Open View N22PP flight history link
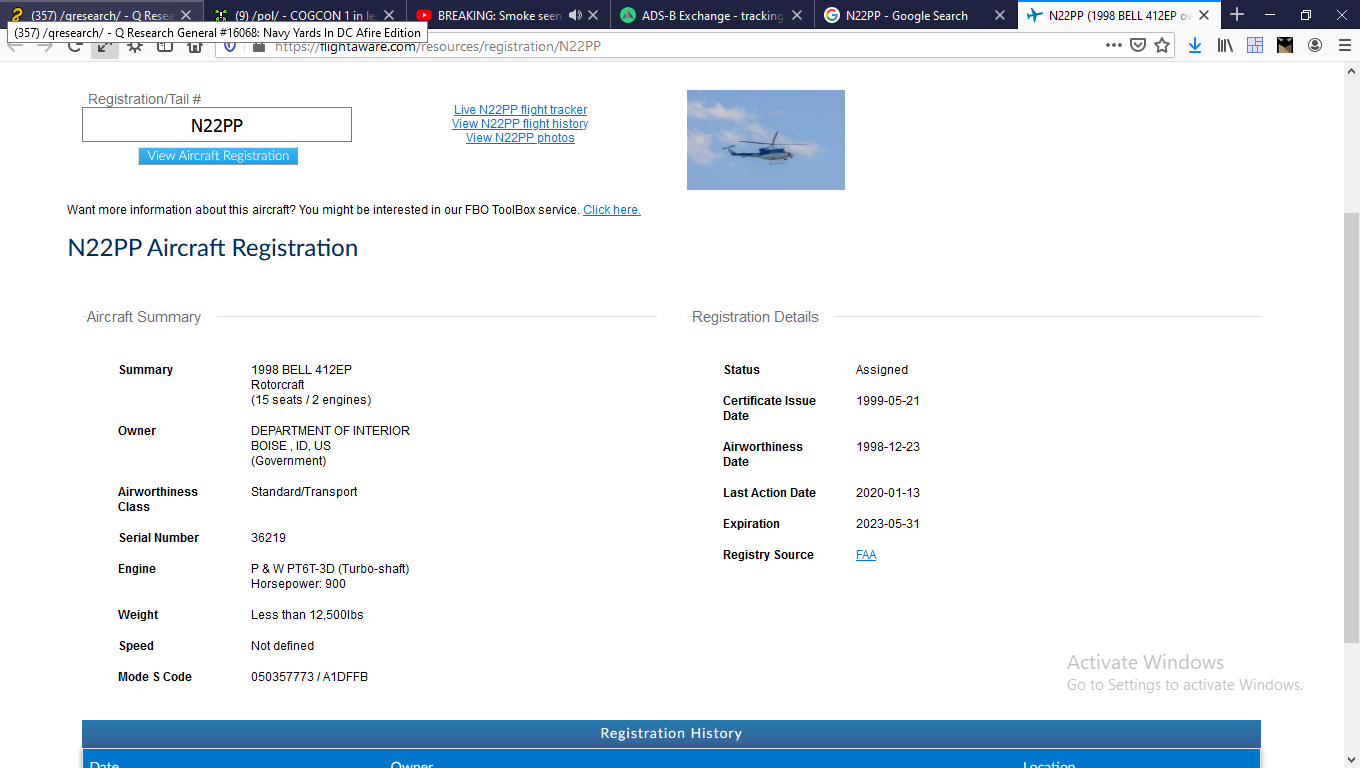 click(x=520, y=124)
